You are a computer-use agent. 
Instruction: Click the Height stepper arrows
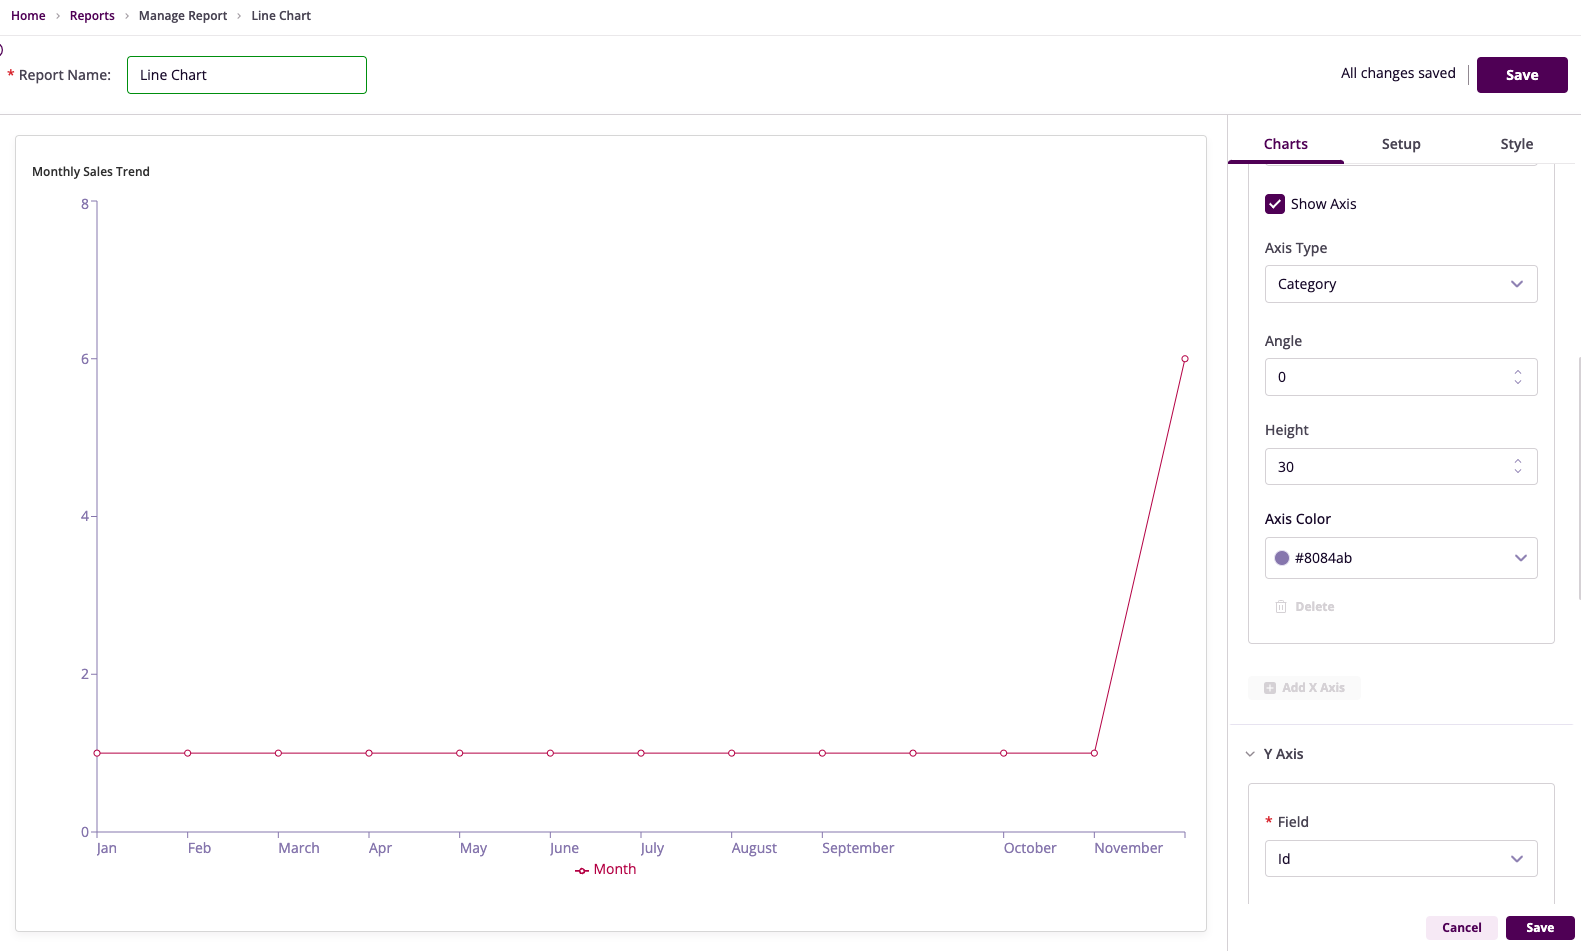(1518, 467)
